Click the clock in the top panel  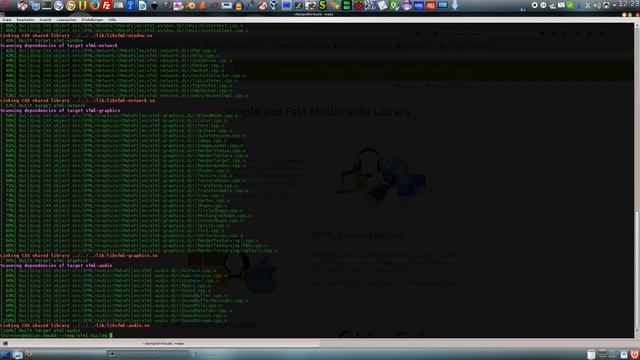point(629,4)
